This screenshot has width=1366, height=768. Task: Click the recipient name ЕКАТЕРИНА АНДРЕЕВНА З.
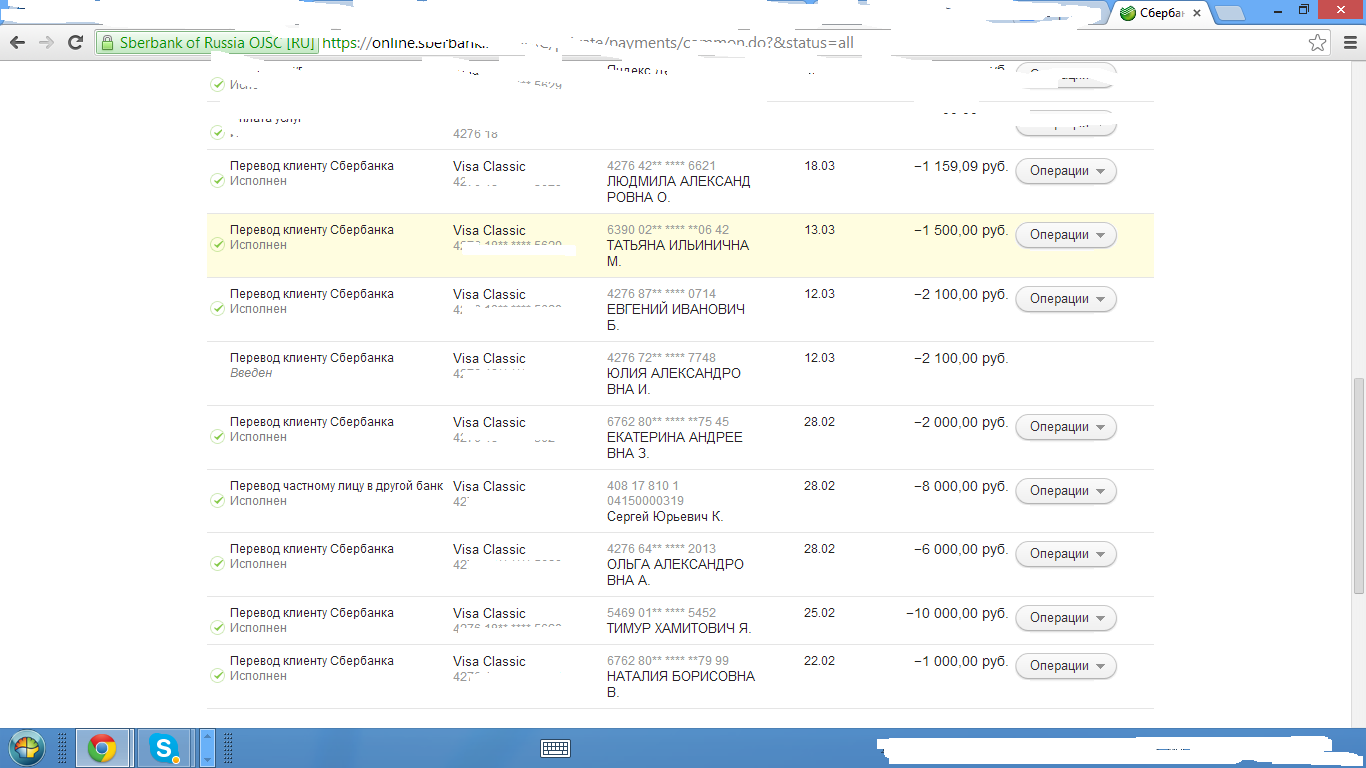pyautogui.click(x=675, y=445)
